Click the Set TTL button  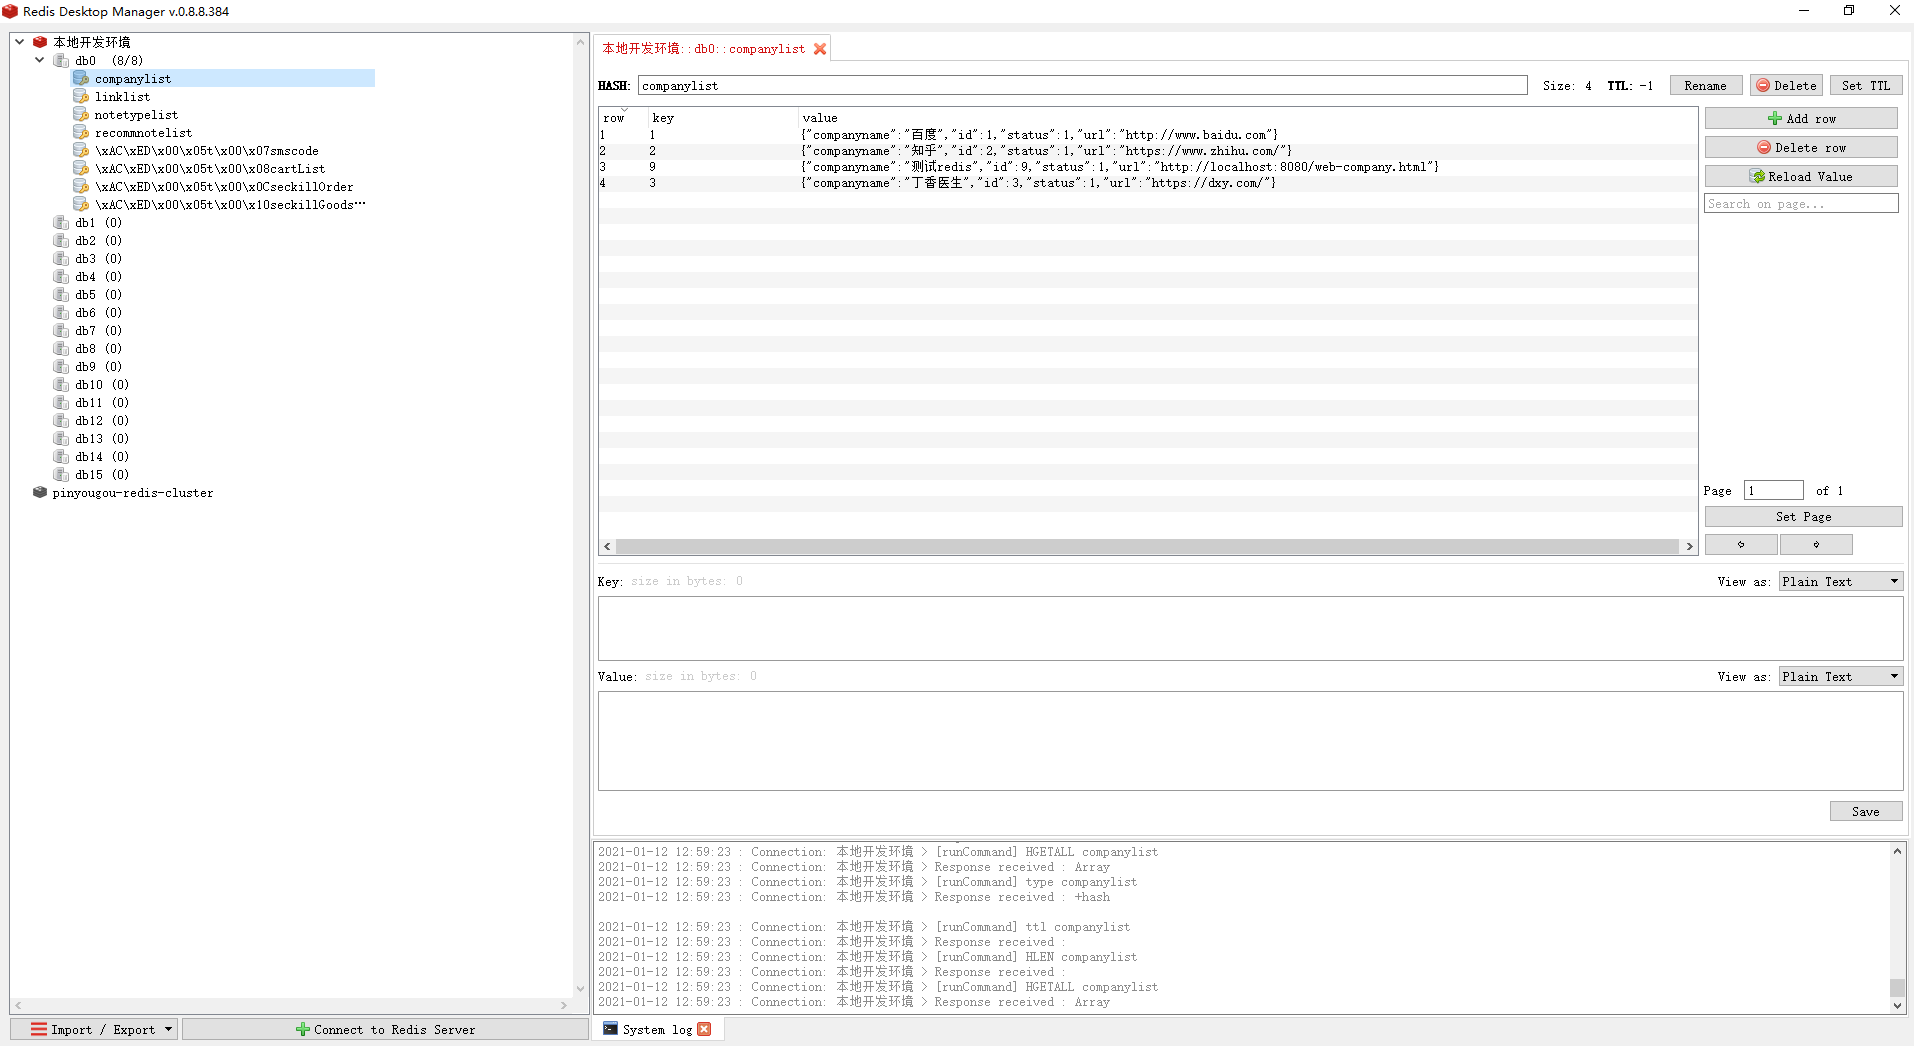(x=1866, y=85)
